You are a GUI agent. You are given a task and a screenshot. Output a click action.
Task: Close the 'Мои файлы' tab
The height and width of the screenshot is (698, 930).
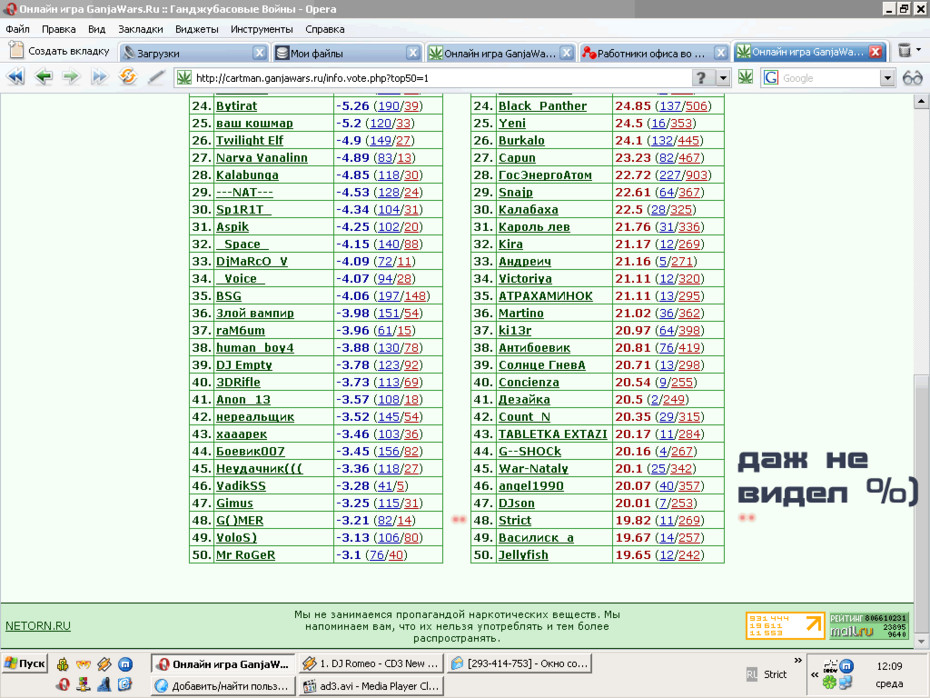(413, 53)
